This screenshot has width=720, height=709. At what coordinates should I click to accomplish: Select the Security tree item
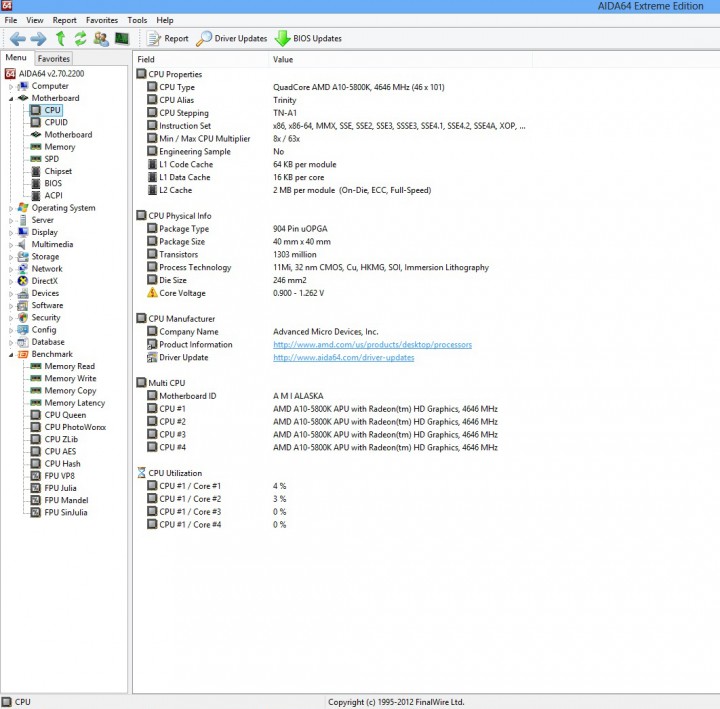(39, 317)
